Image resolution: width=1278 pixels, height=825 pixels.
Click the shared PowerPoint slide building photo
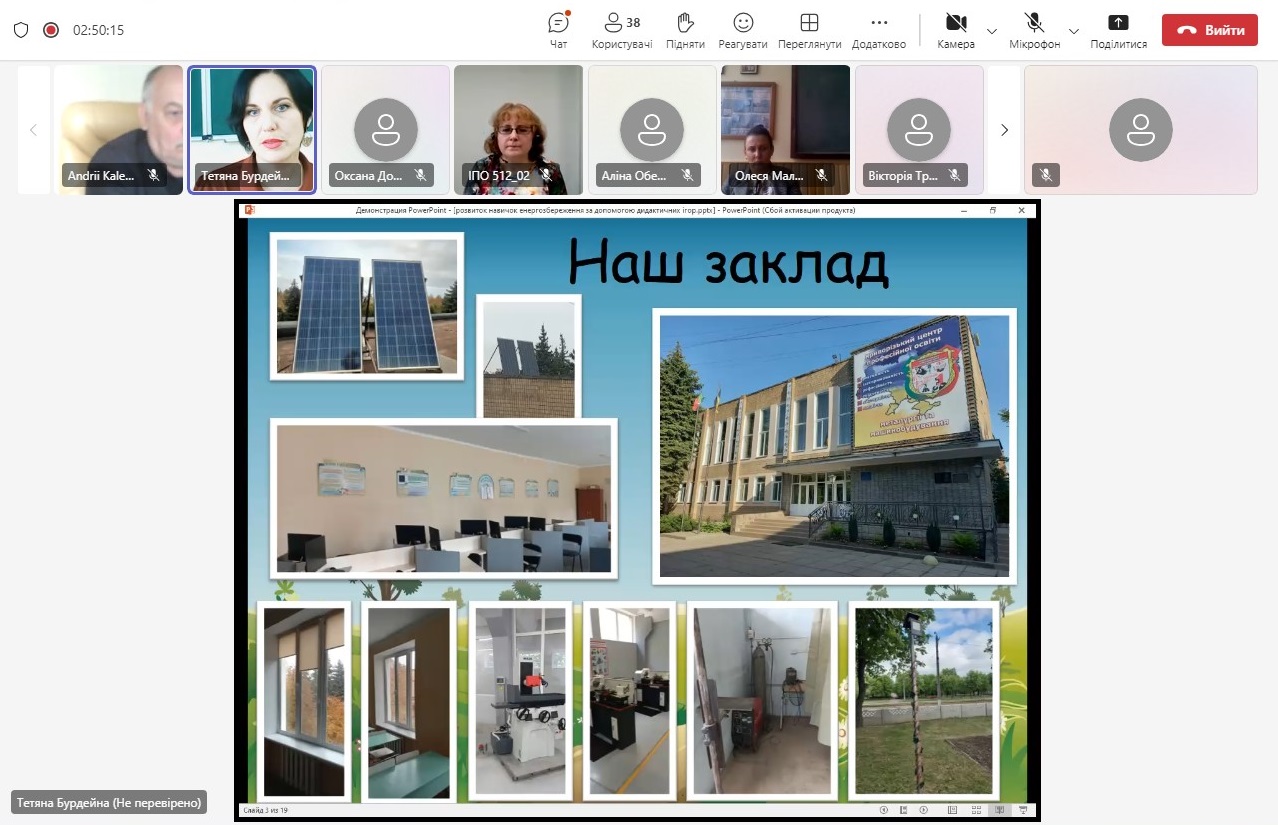(834, 445)
